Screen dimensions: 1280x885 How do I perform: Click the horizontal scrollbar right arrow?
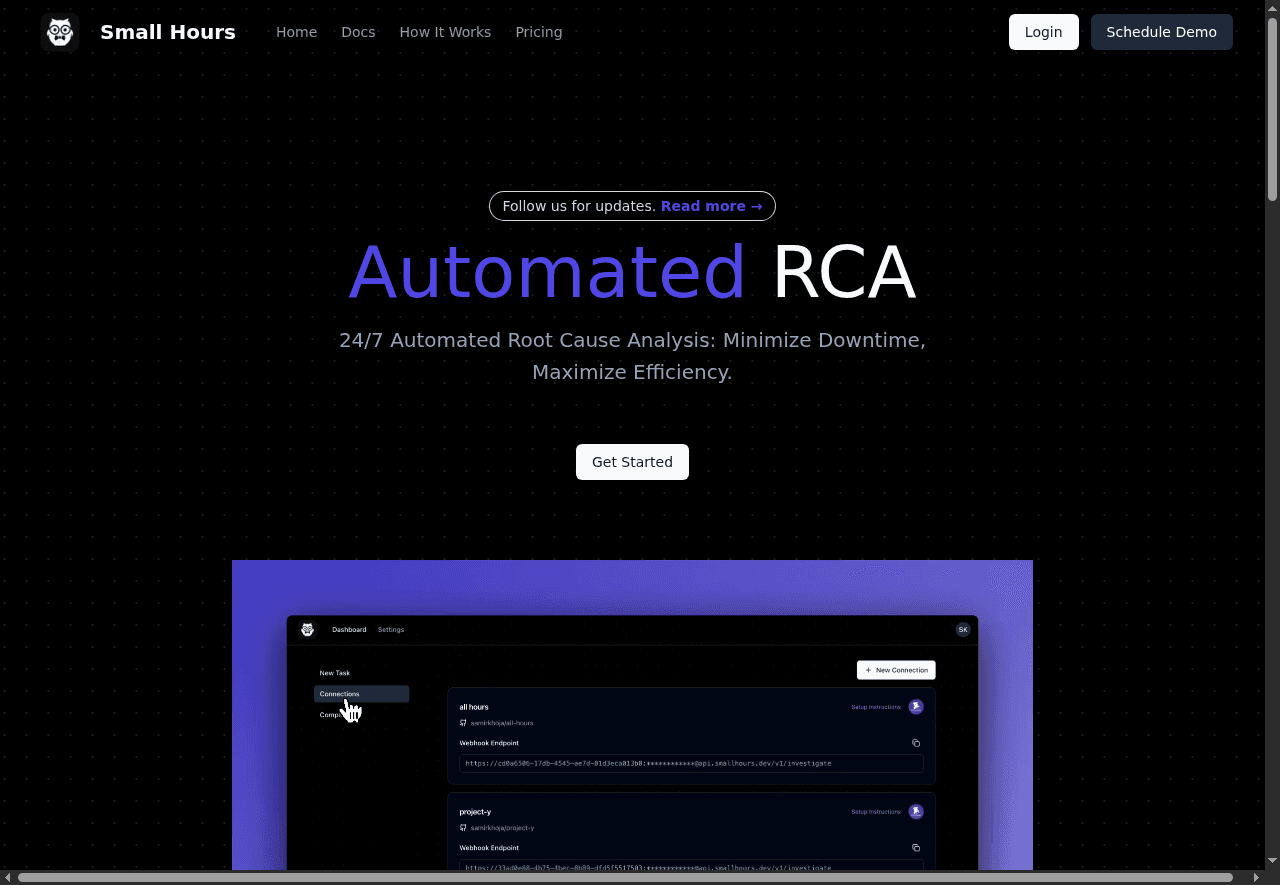coord(1257,877)
